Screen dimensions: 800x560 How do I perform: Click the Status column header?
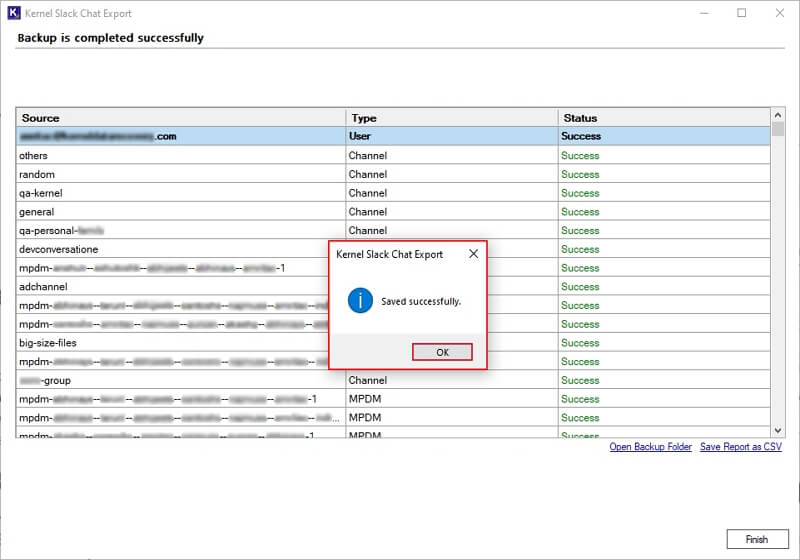tap(580, 118)
